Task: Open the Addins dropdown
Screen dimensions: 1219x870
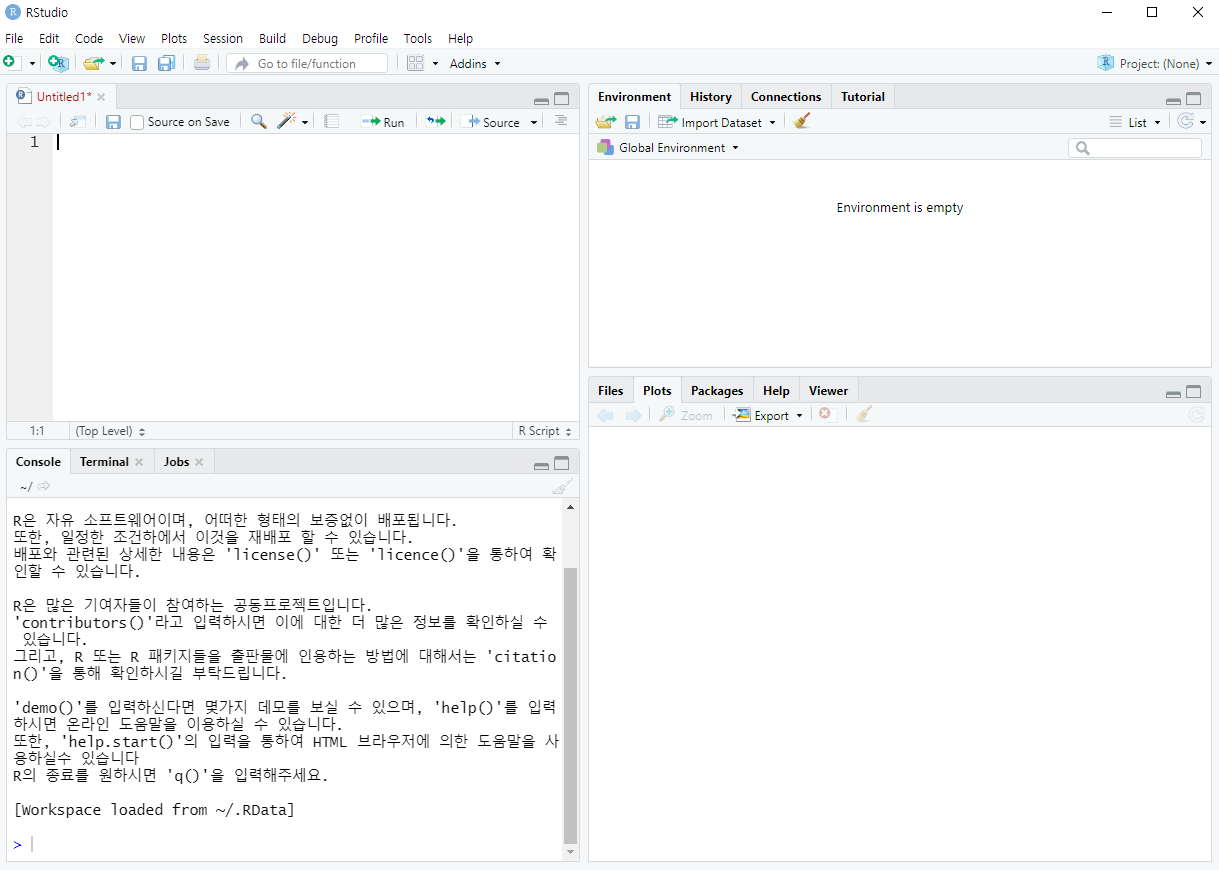Action: [475, 63]
